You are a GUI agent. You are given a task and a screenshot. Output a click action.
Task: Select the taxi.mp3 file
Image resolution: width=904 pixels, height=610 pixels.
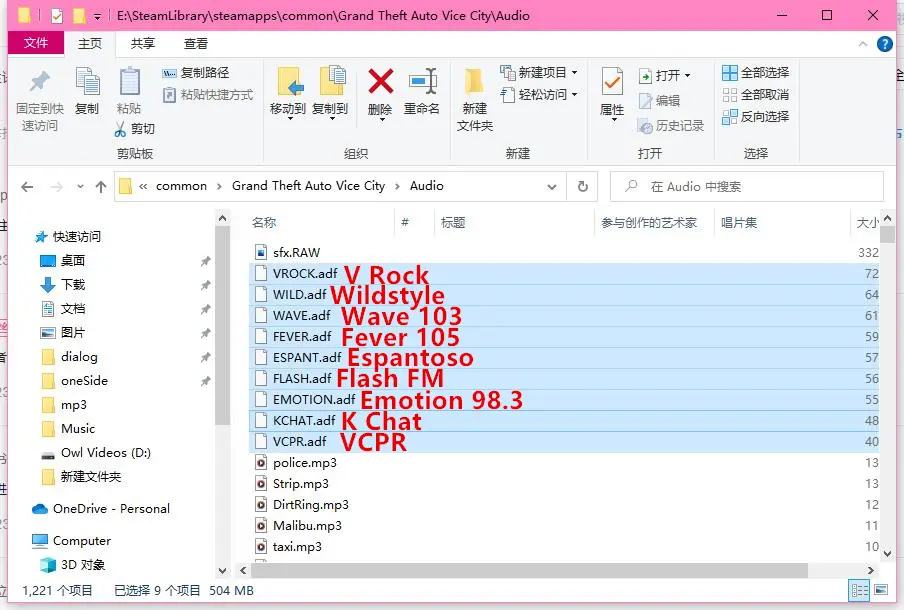pyautogui.click(x=297, y=546)
